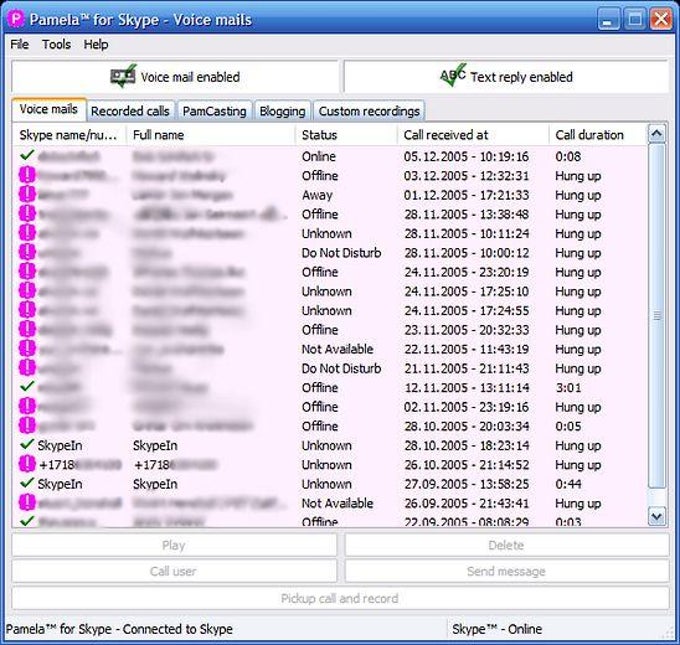Screen dimensions: 680x645
Task: Click the pink alert icon on the 22.11.2005 row
Action: [27, 348]
